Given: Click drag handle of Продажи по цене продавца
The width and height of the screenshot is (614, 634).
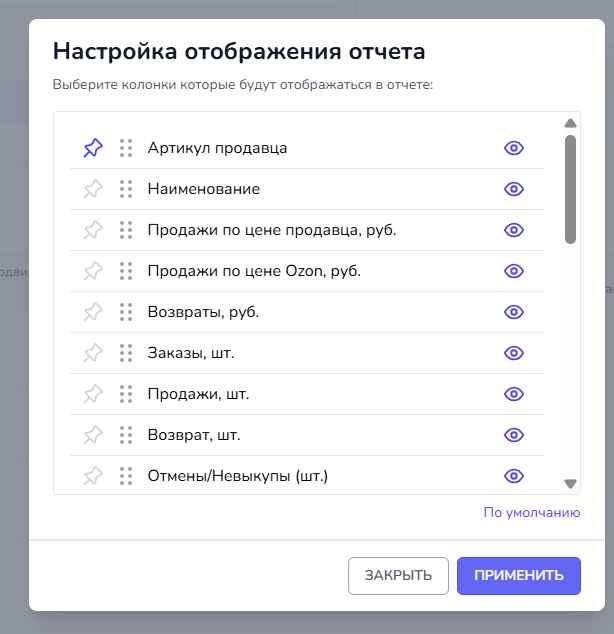Looking at the screenshot, I should click(126, 230).
